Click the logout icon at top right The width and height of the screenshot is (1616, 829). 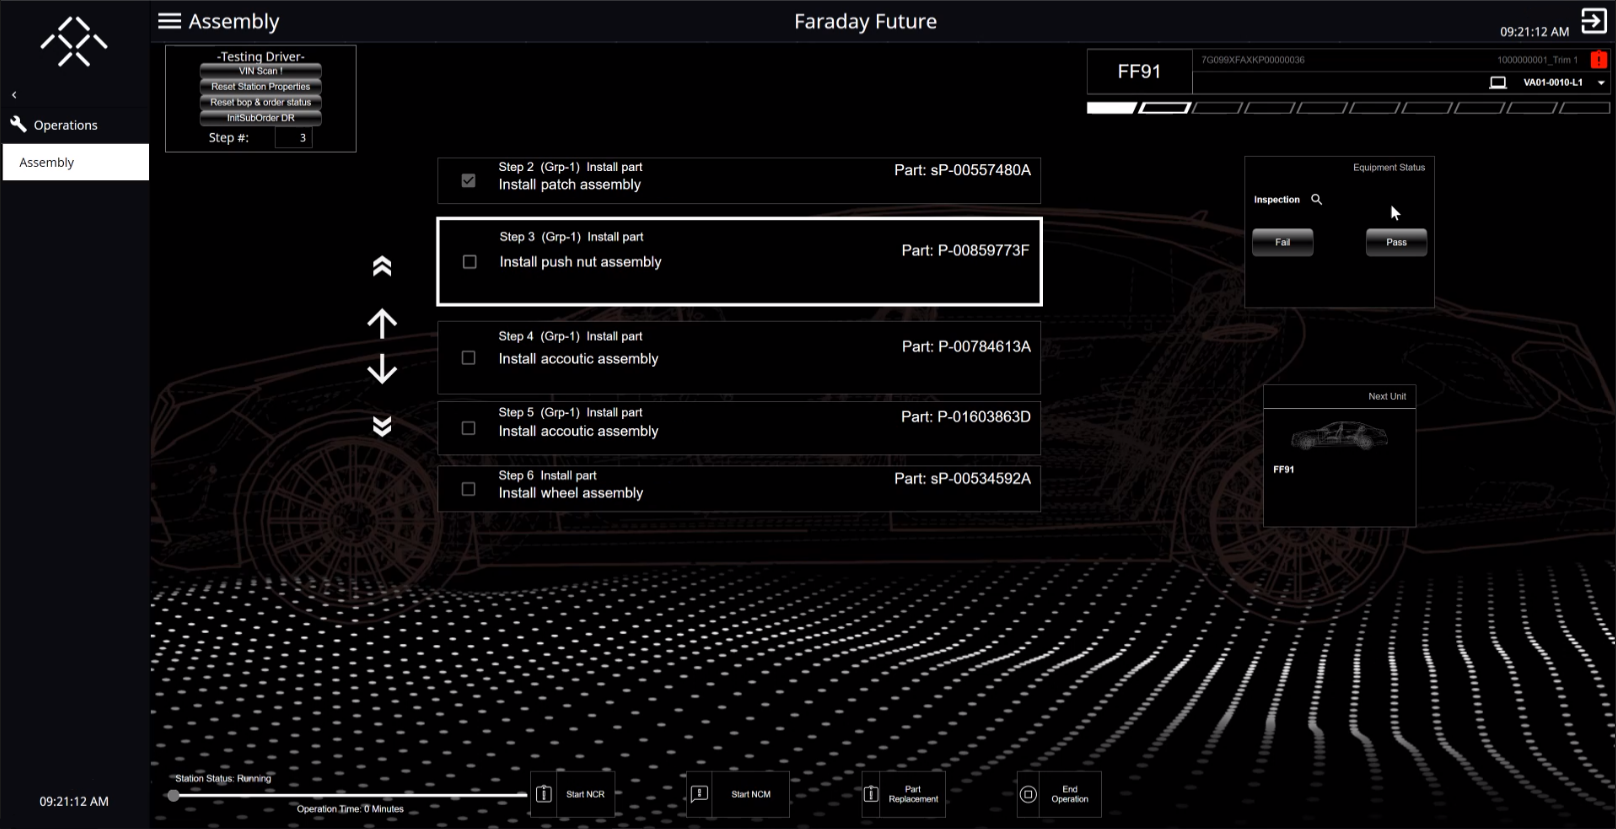(1594, 20)
